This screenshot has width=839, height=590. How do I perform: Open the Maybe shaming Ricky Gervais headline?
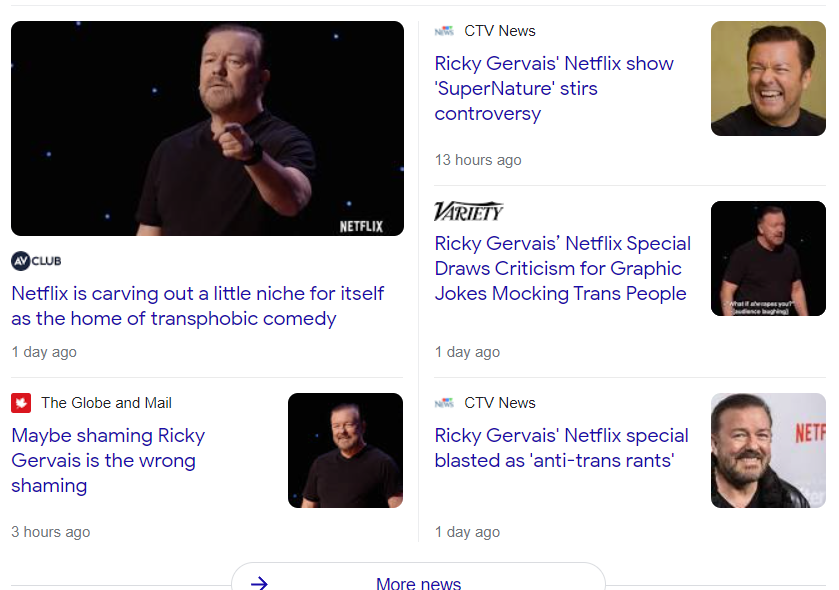pos(108,460)
